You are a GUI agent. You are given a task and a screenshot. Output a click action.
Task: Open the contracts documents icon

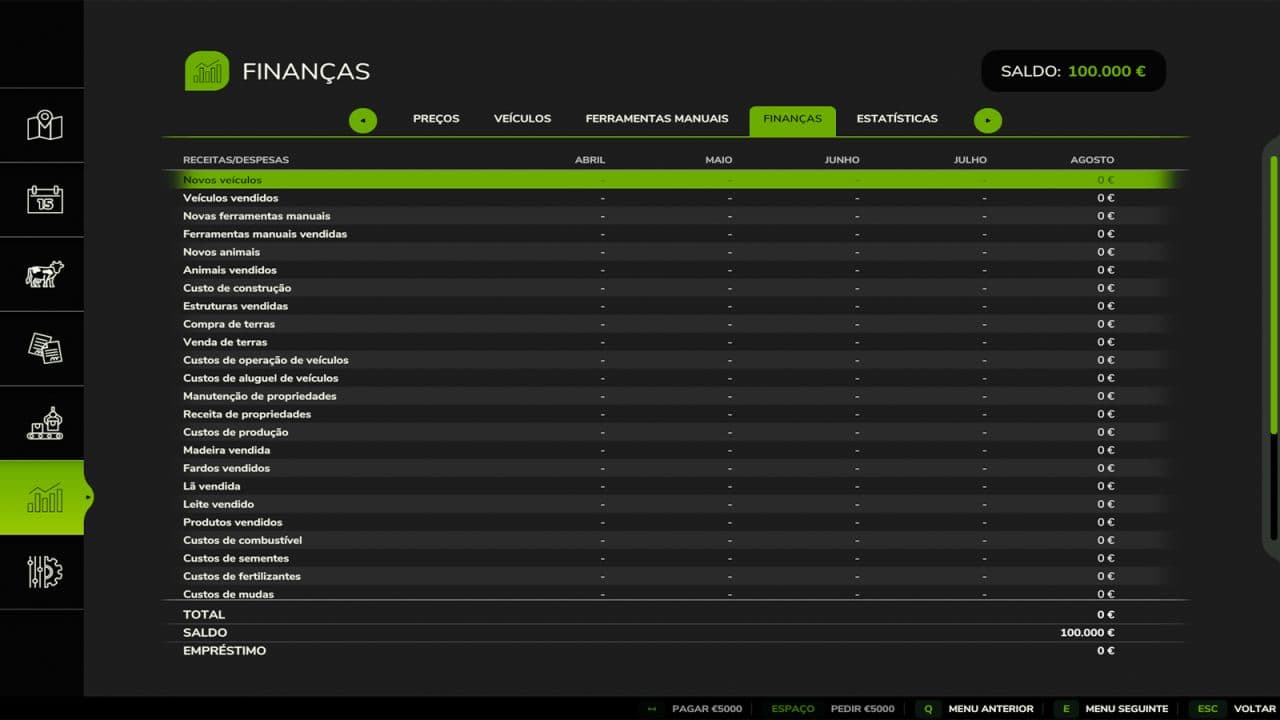(44, 349)
